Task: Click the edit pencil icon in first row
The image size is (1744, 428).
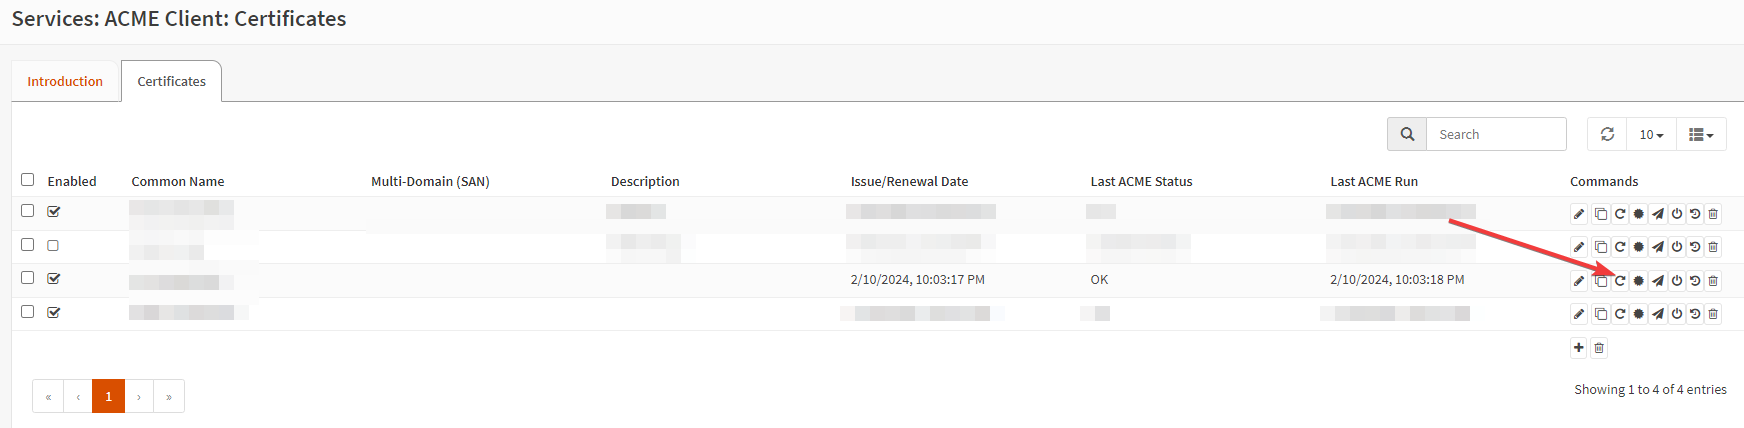Action: point(1579,214)
